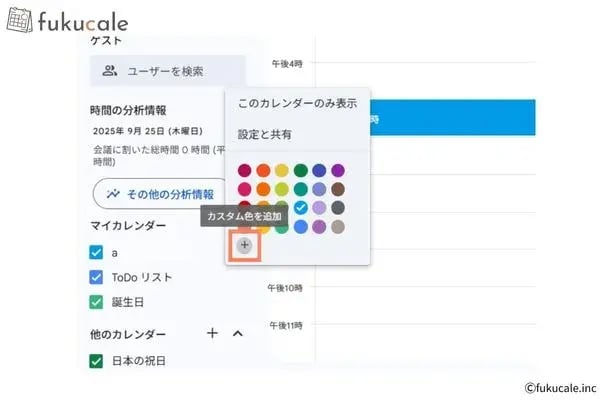This screenshot has height=400, width=600.
Task: Disable the 日本の祝日 calendar checkbox
Action: pyautogui.click(x=96, y=361)
